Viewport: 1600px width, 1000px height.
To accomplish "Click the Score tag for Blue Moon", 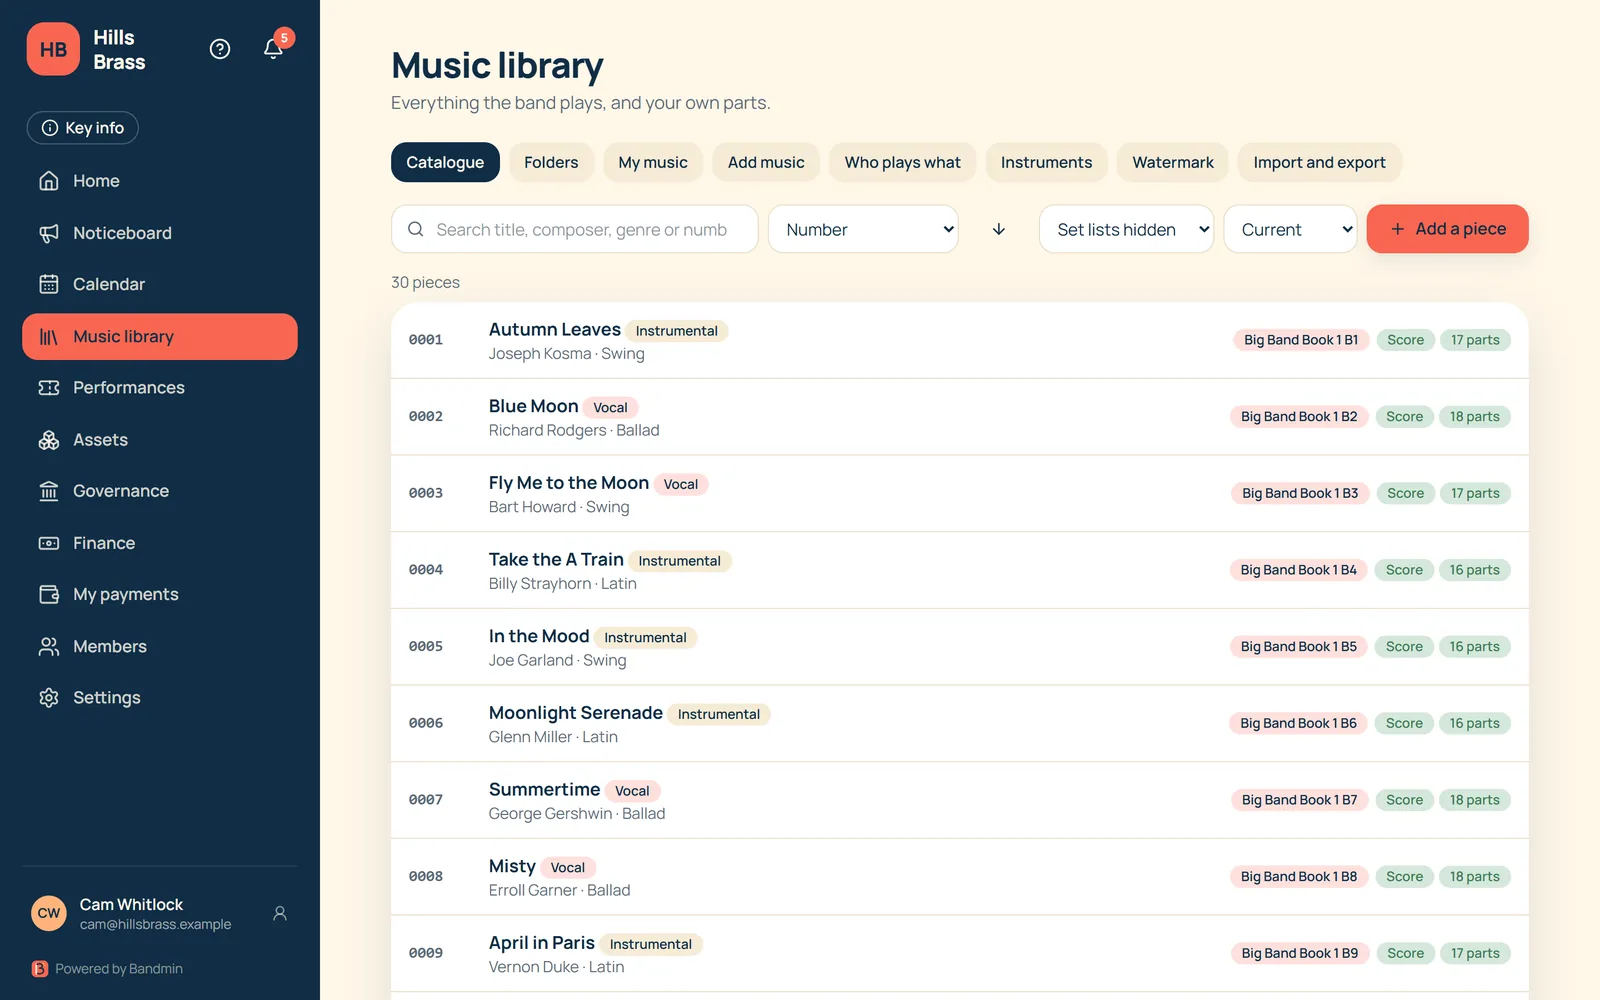I will 1404,417.
